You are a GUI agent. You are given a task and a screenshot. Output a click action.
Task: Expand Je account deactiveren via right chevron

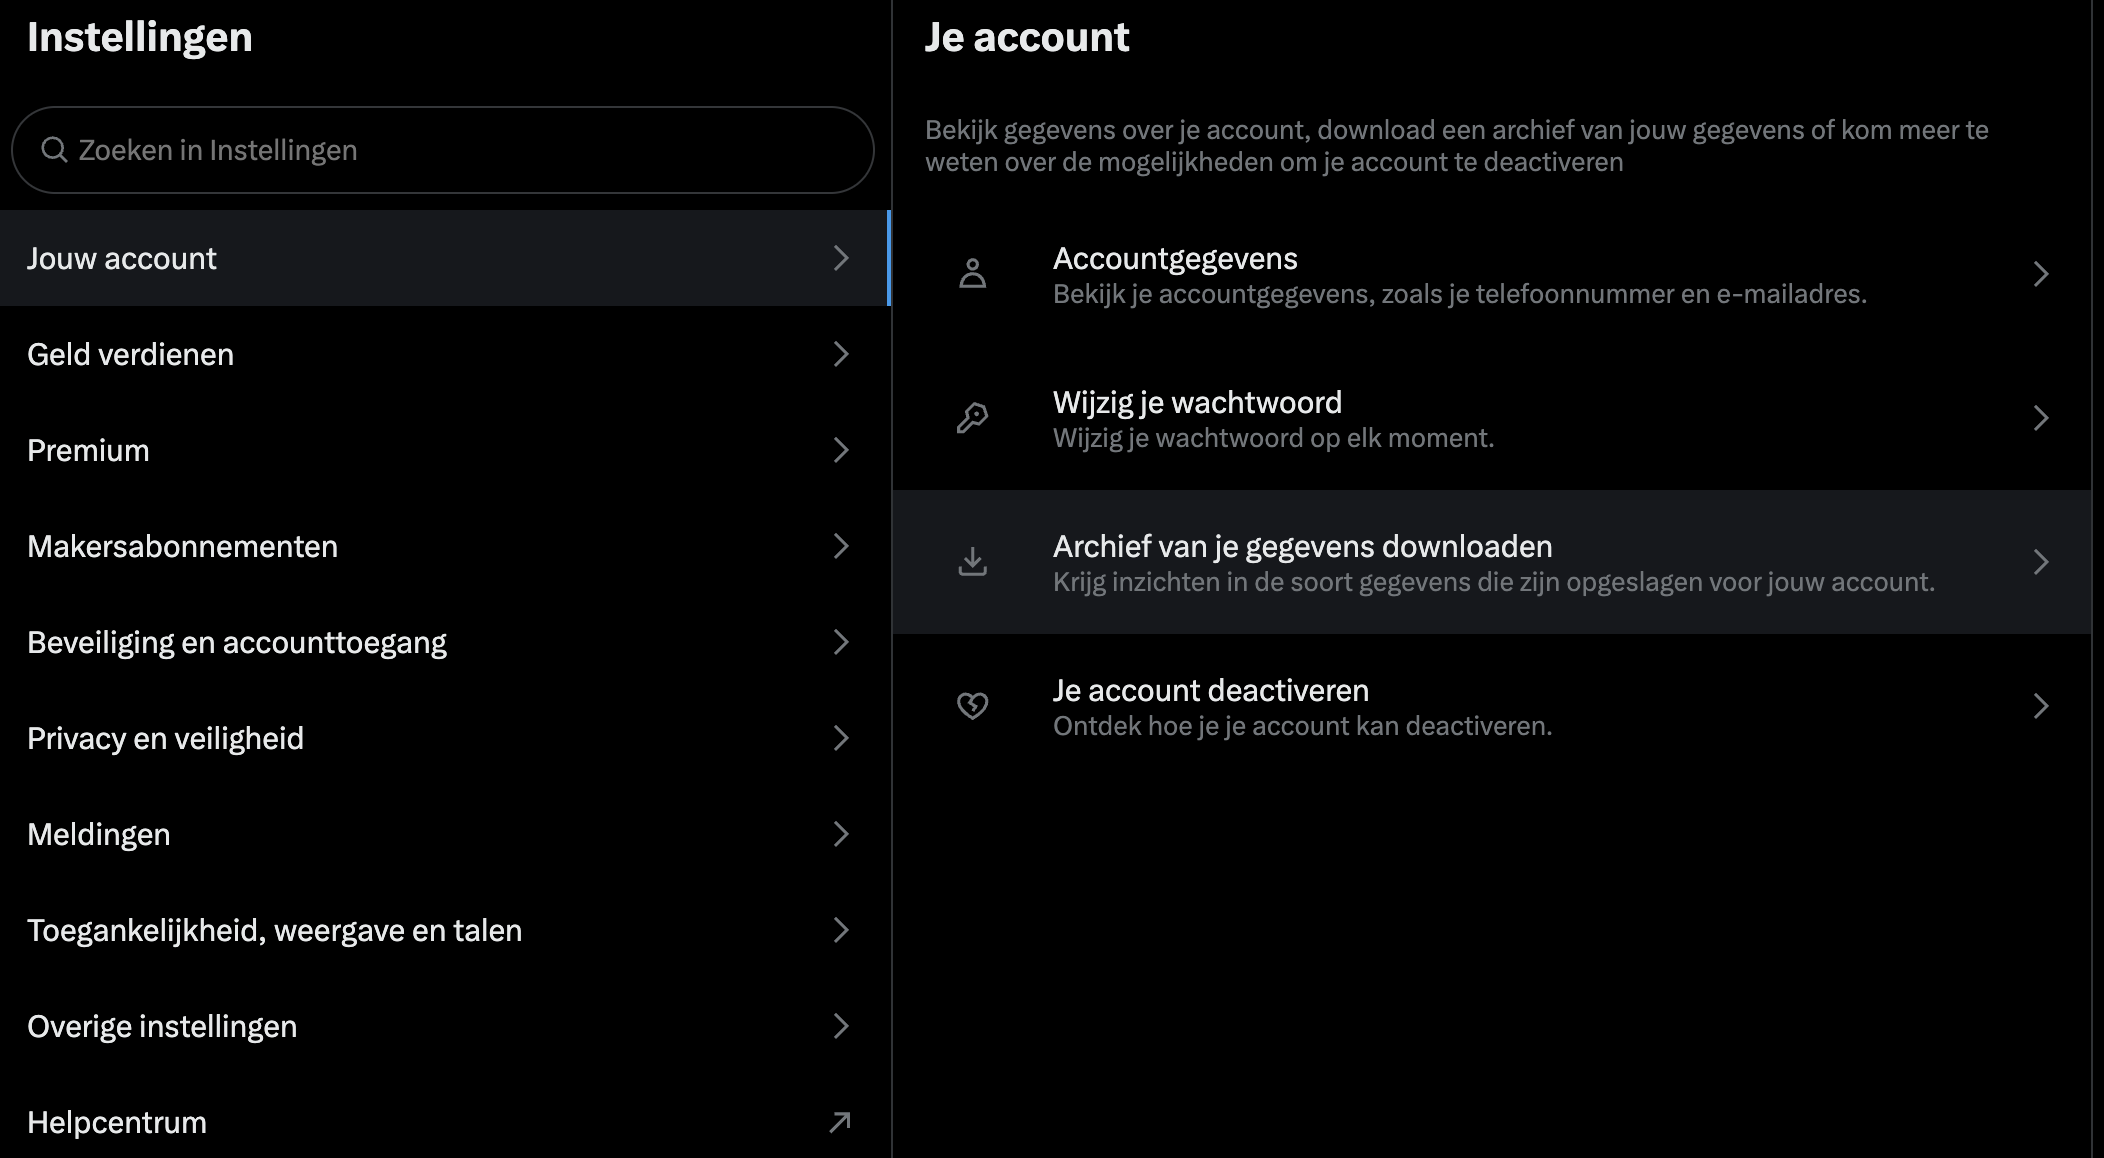tap(2041, 706)
